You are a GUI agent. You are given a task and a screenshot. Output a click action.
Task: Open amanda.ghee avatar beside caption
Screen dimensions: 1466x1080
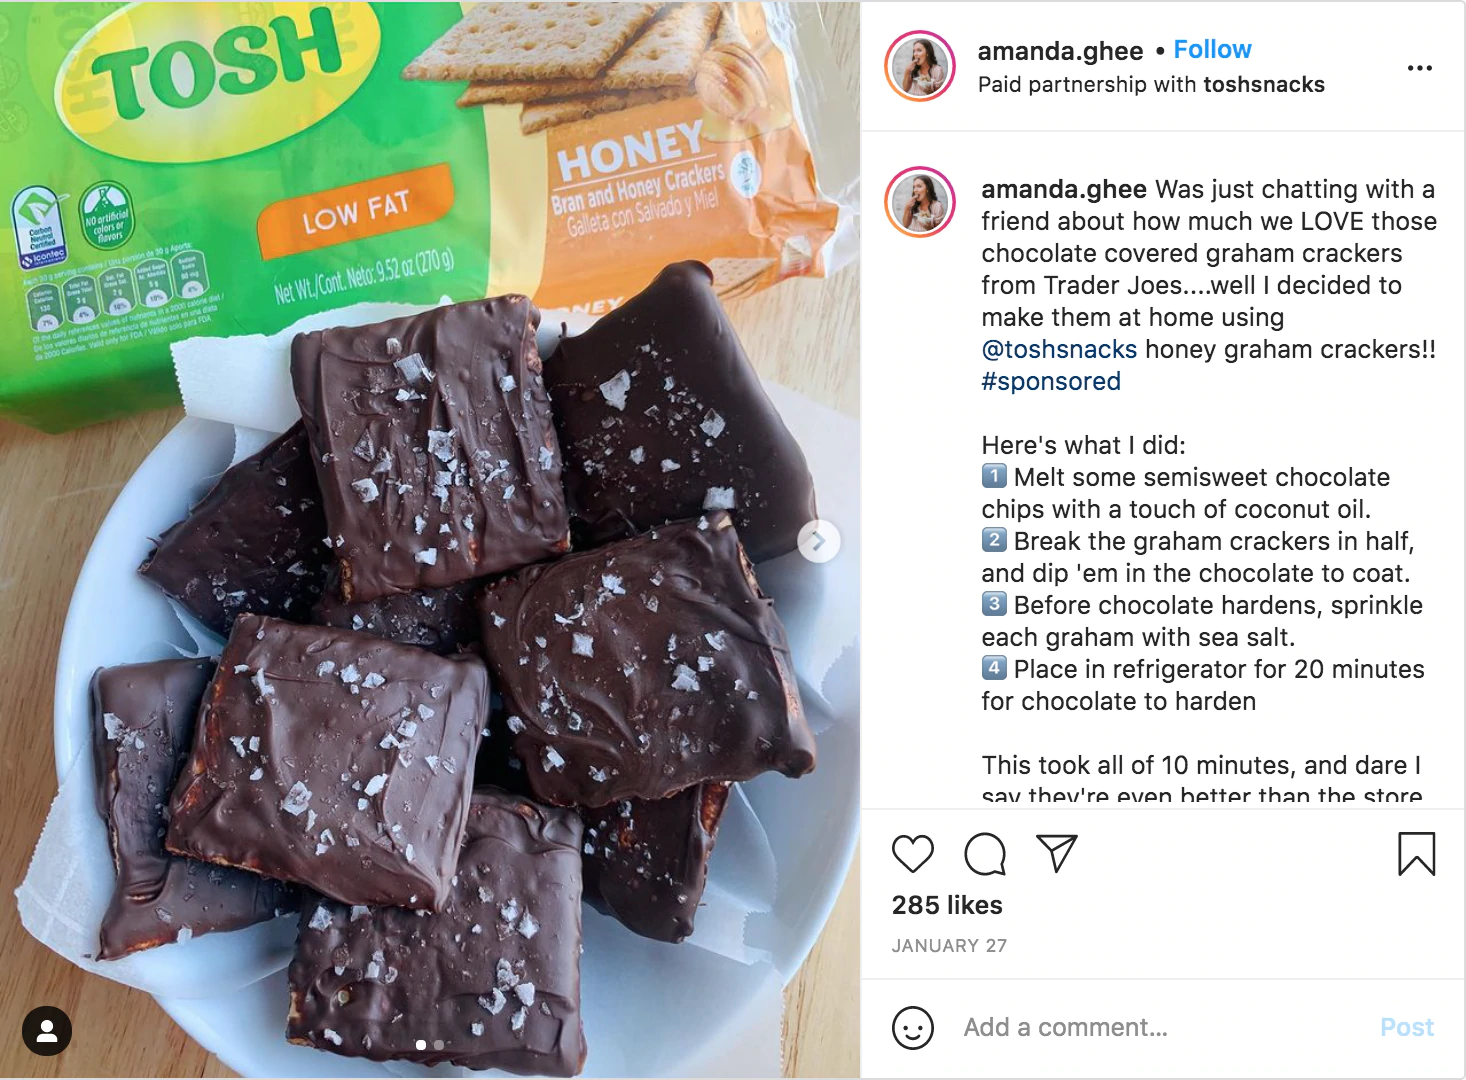(x=920, y=202)
